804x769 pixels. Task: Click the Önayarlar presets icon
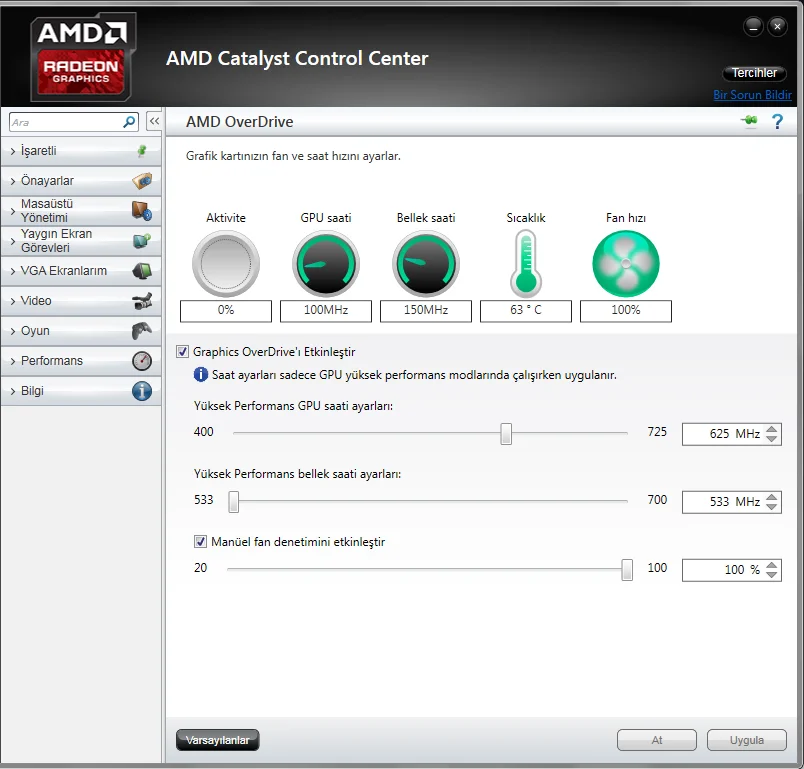pos(142,180)
